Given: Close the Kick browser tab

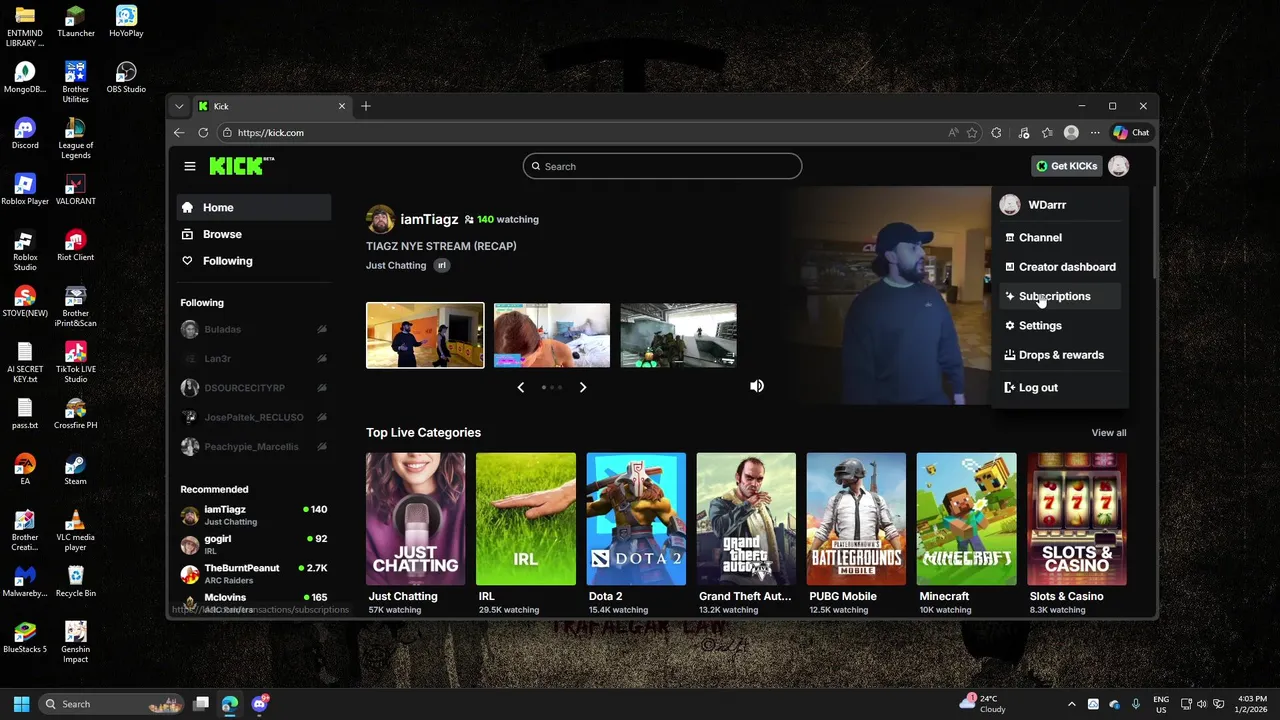Looking at the screenshot, I should (x=342, y=106).
